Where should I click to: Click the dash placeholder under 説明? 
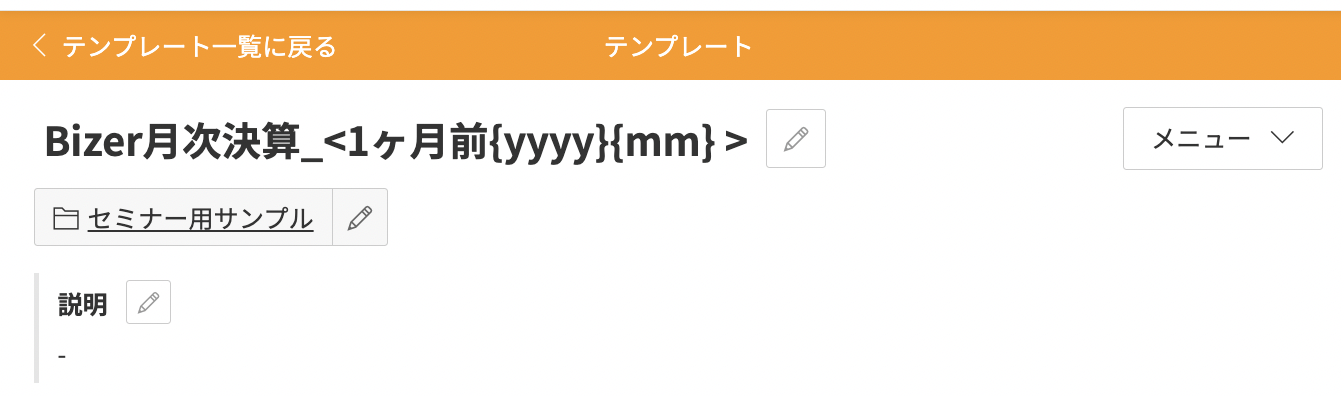coord(62,356)
